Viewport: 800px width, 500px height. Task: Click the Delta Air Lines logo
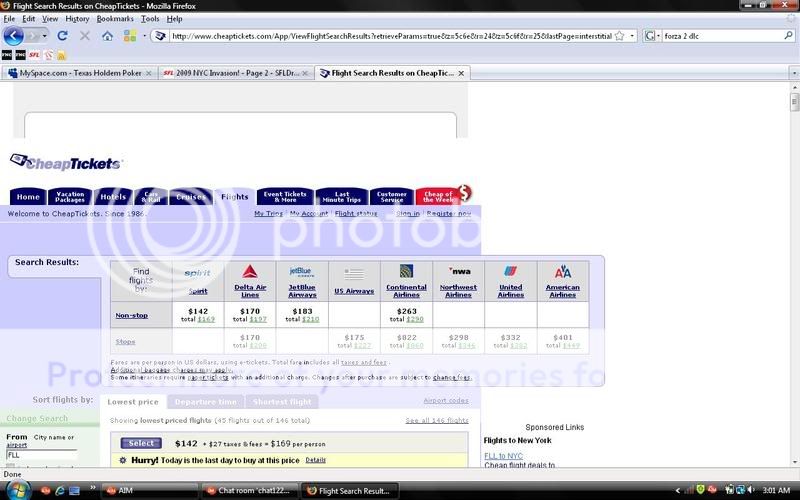click(249, 272)
